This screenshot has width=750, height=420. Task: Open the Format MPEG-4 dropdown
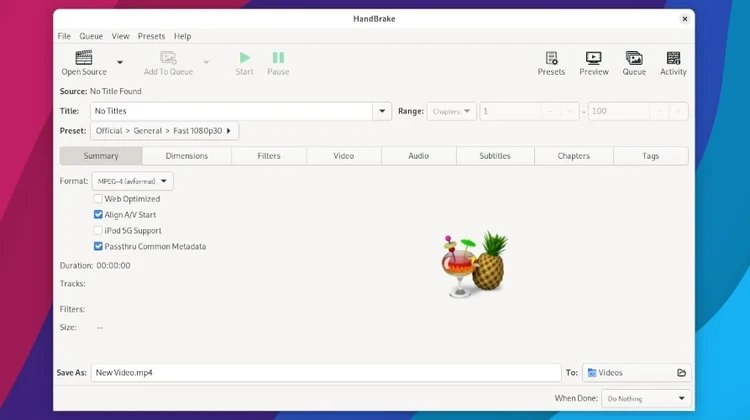click(x=132, y=181)
